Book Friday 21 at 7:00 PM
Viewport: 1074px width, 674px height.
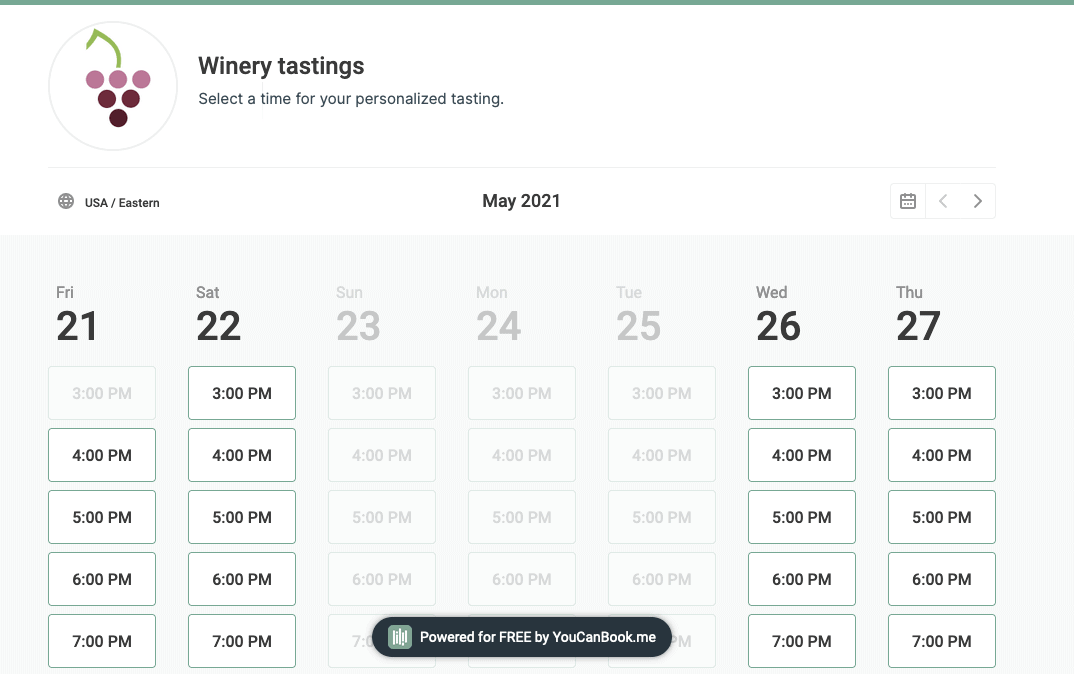[x=102, y=641]
